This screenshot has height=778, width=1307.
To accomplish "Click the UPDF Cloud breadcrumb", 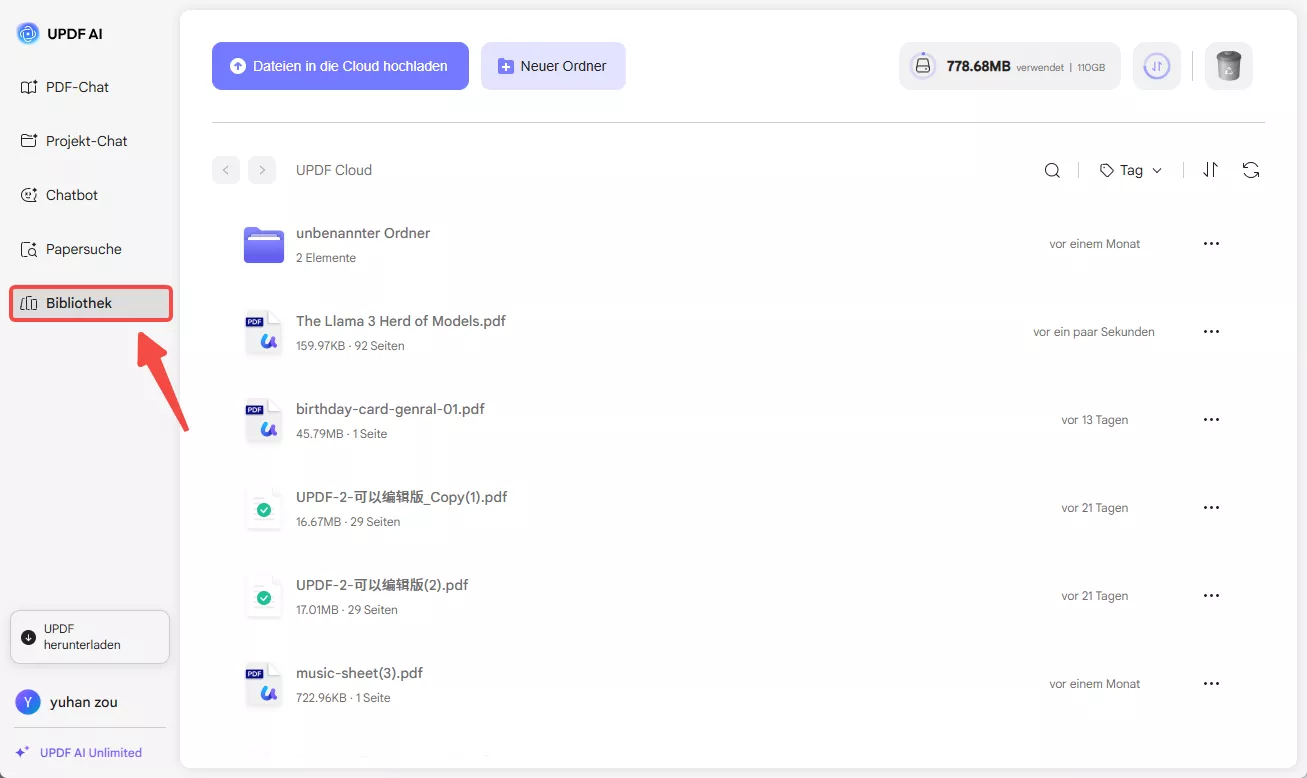I will point(334,170).
